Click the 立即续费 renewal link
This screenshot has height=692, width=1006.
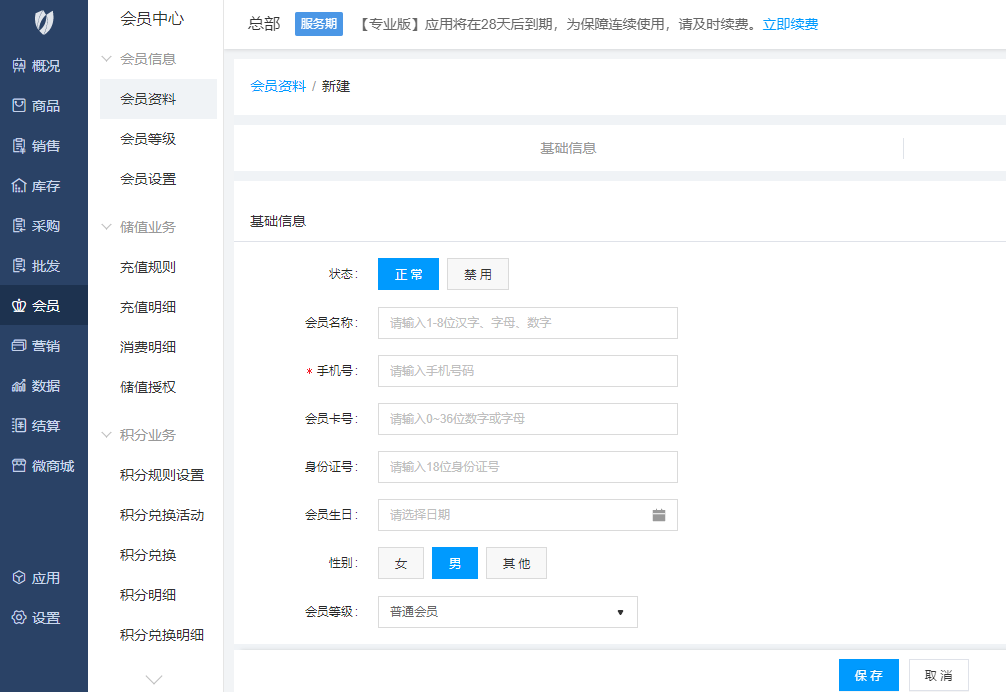pos(790,24)
